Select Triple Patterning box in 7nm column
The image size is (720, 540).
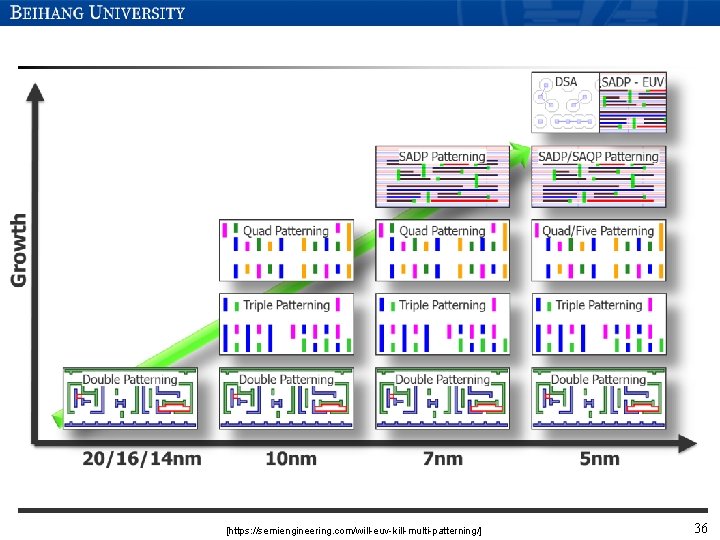(443, 324)
